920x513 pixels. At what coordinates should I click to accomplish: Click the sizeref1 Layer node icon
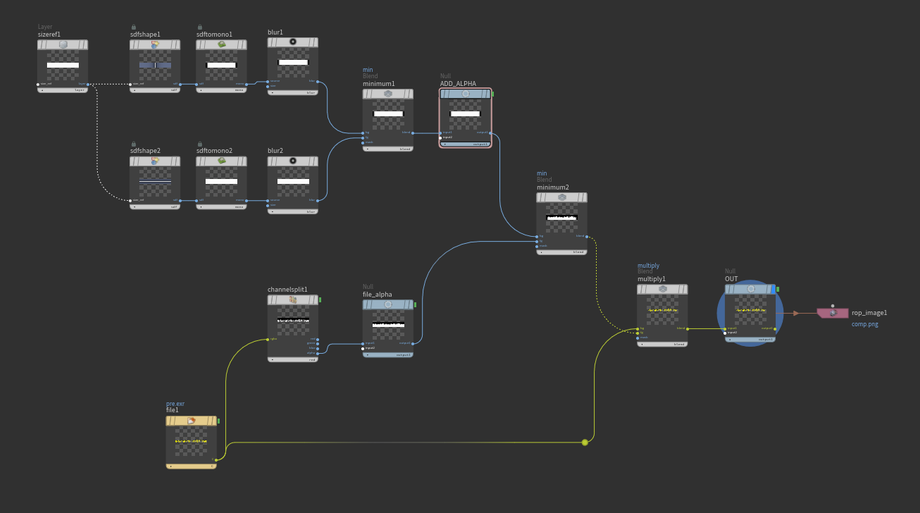coord(63,45)
